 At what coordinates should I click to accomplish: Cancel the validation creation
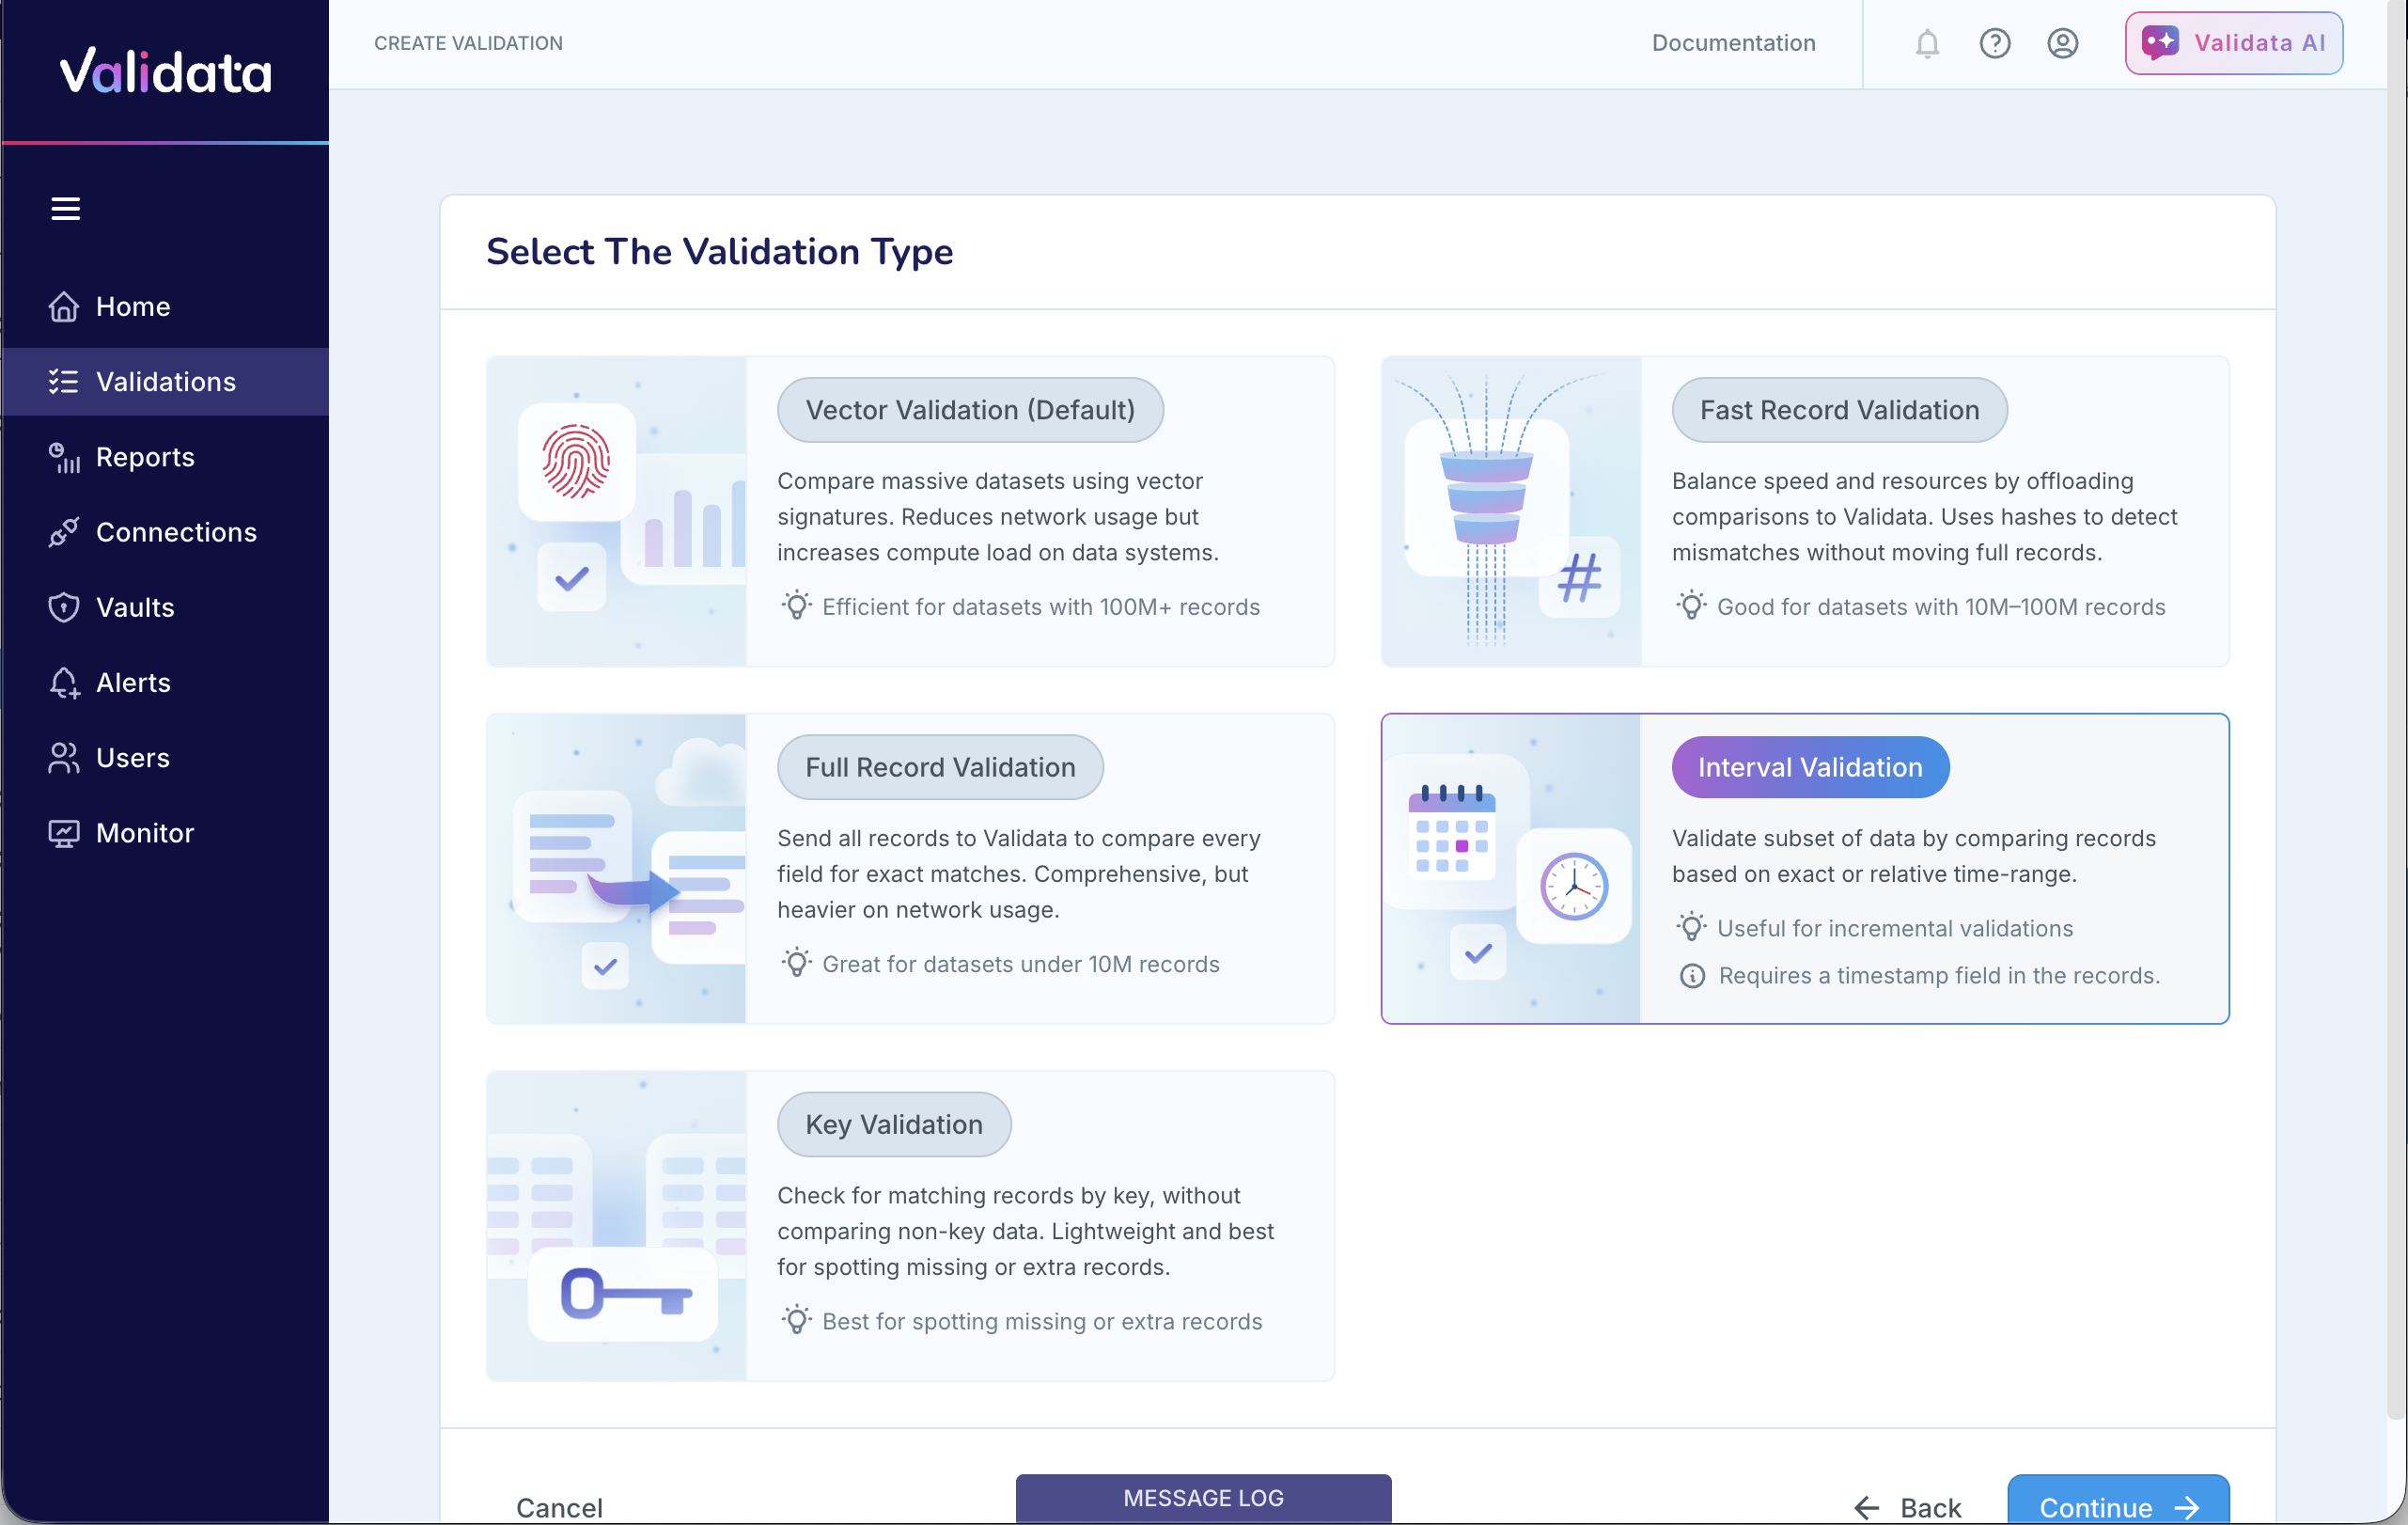tap(559, 1508)
